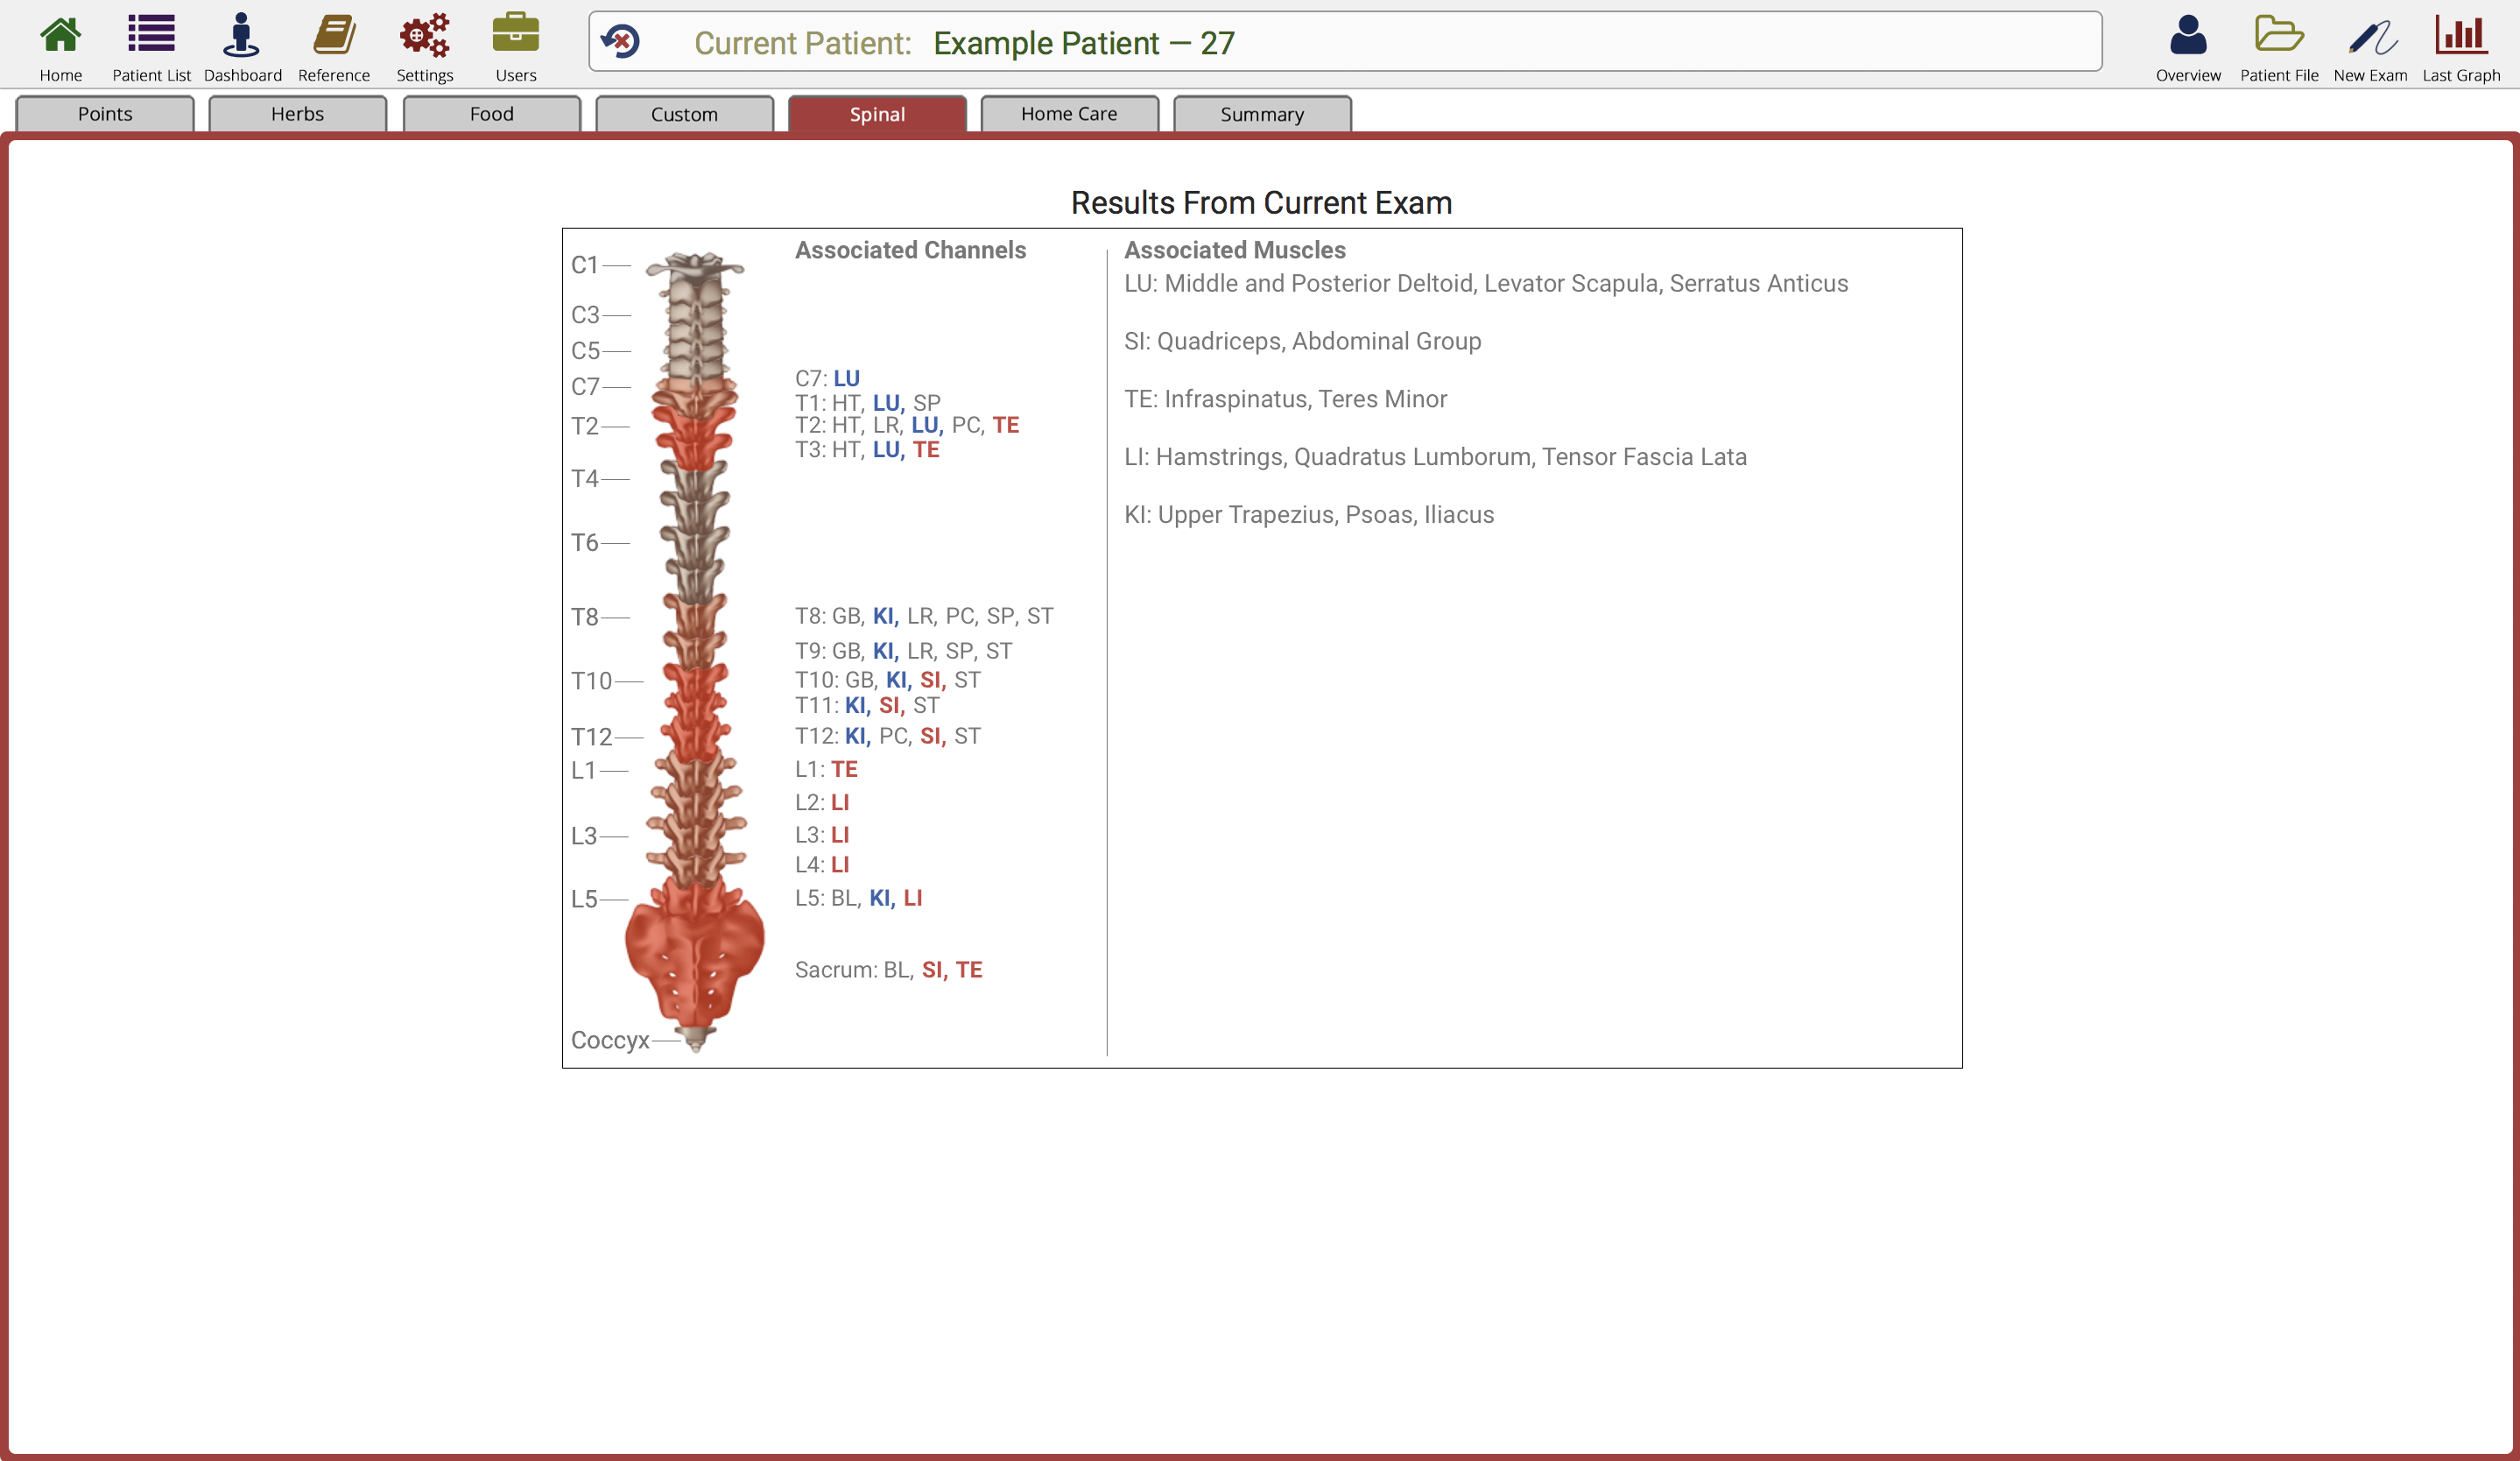Open the Food tab
Viewport: 2520px width, 1461px height.
coord(492,114)
